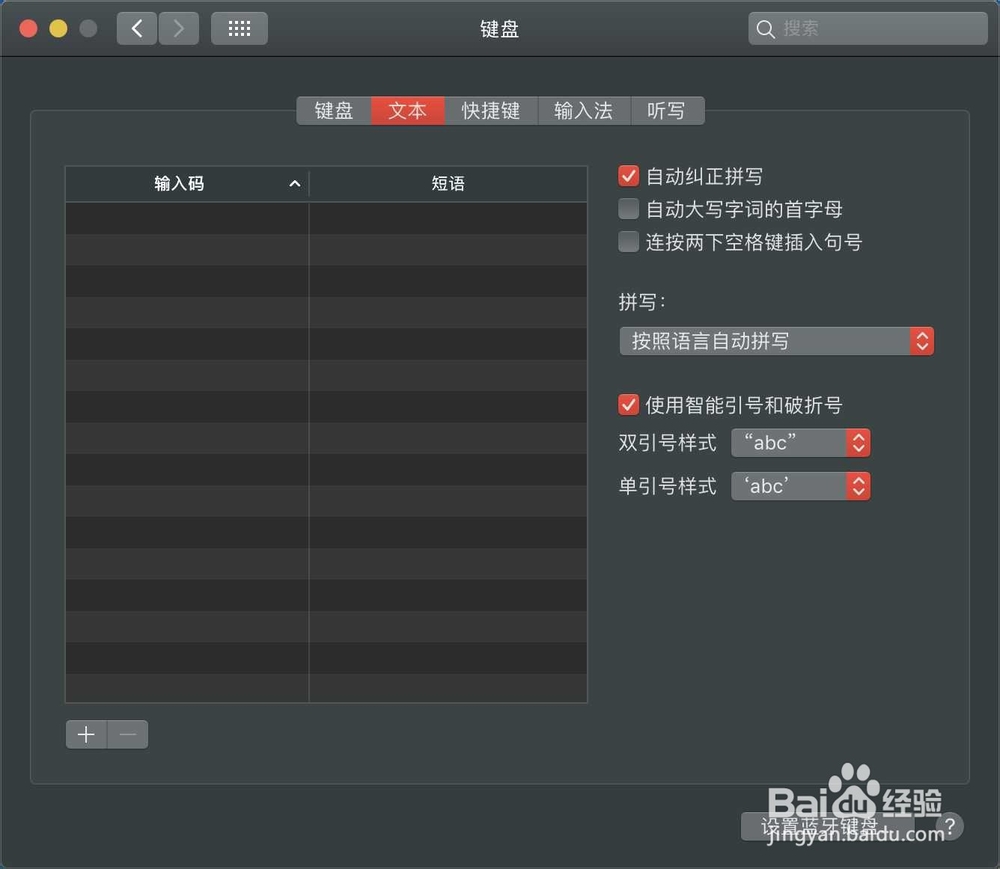Click the minus icon to remove a shortcut
Image resolution: width=1000 pixels, height=869 pixels.
[127, 733]
